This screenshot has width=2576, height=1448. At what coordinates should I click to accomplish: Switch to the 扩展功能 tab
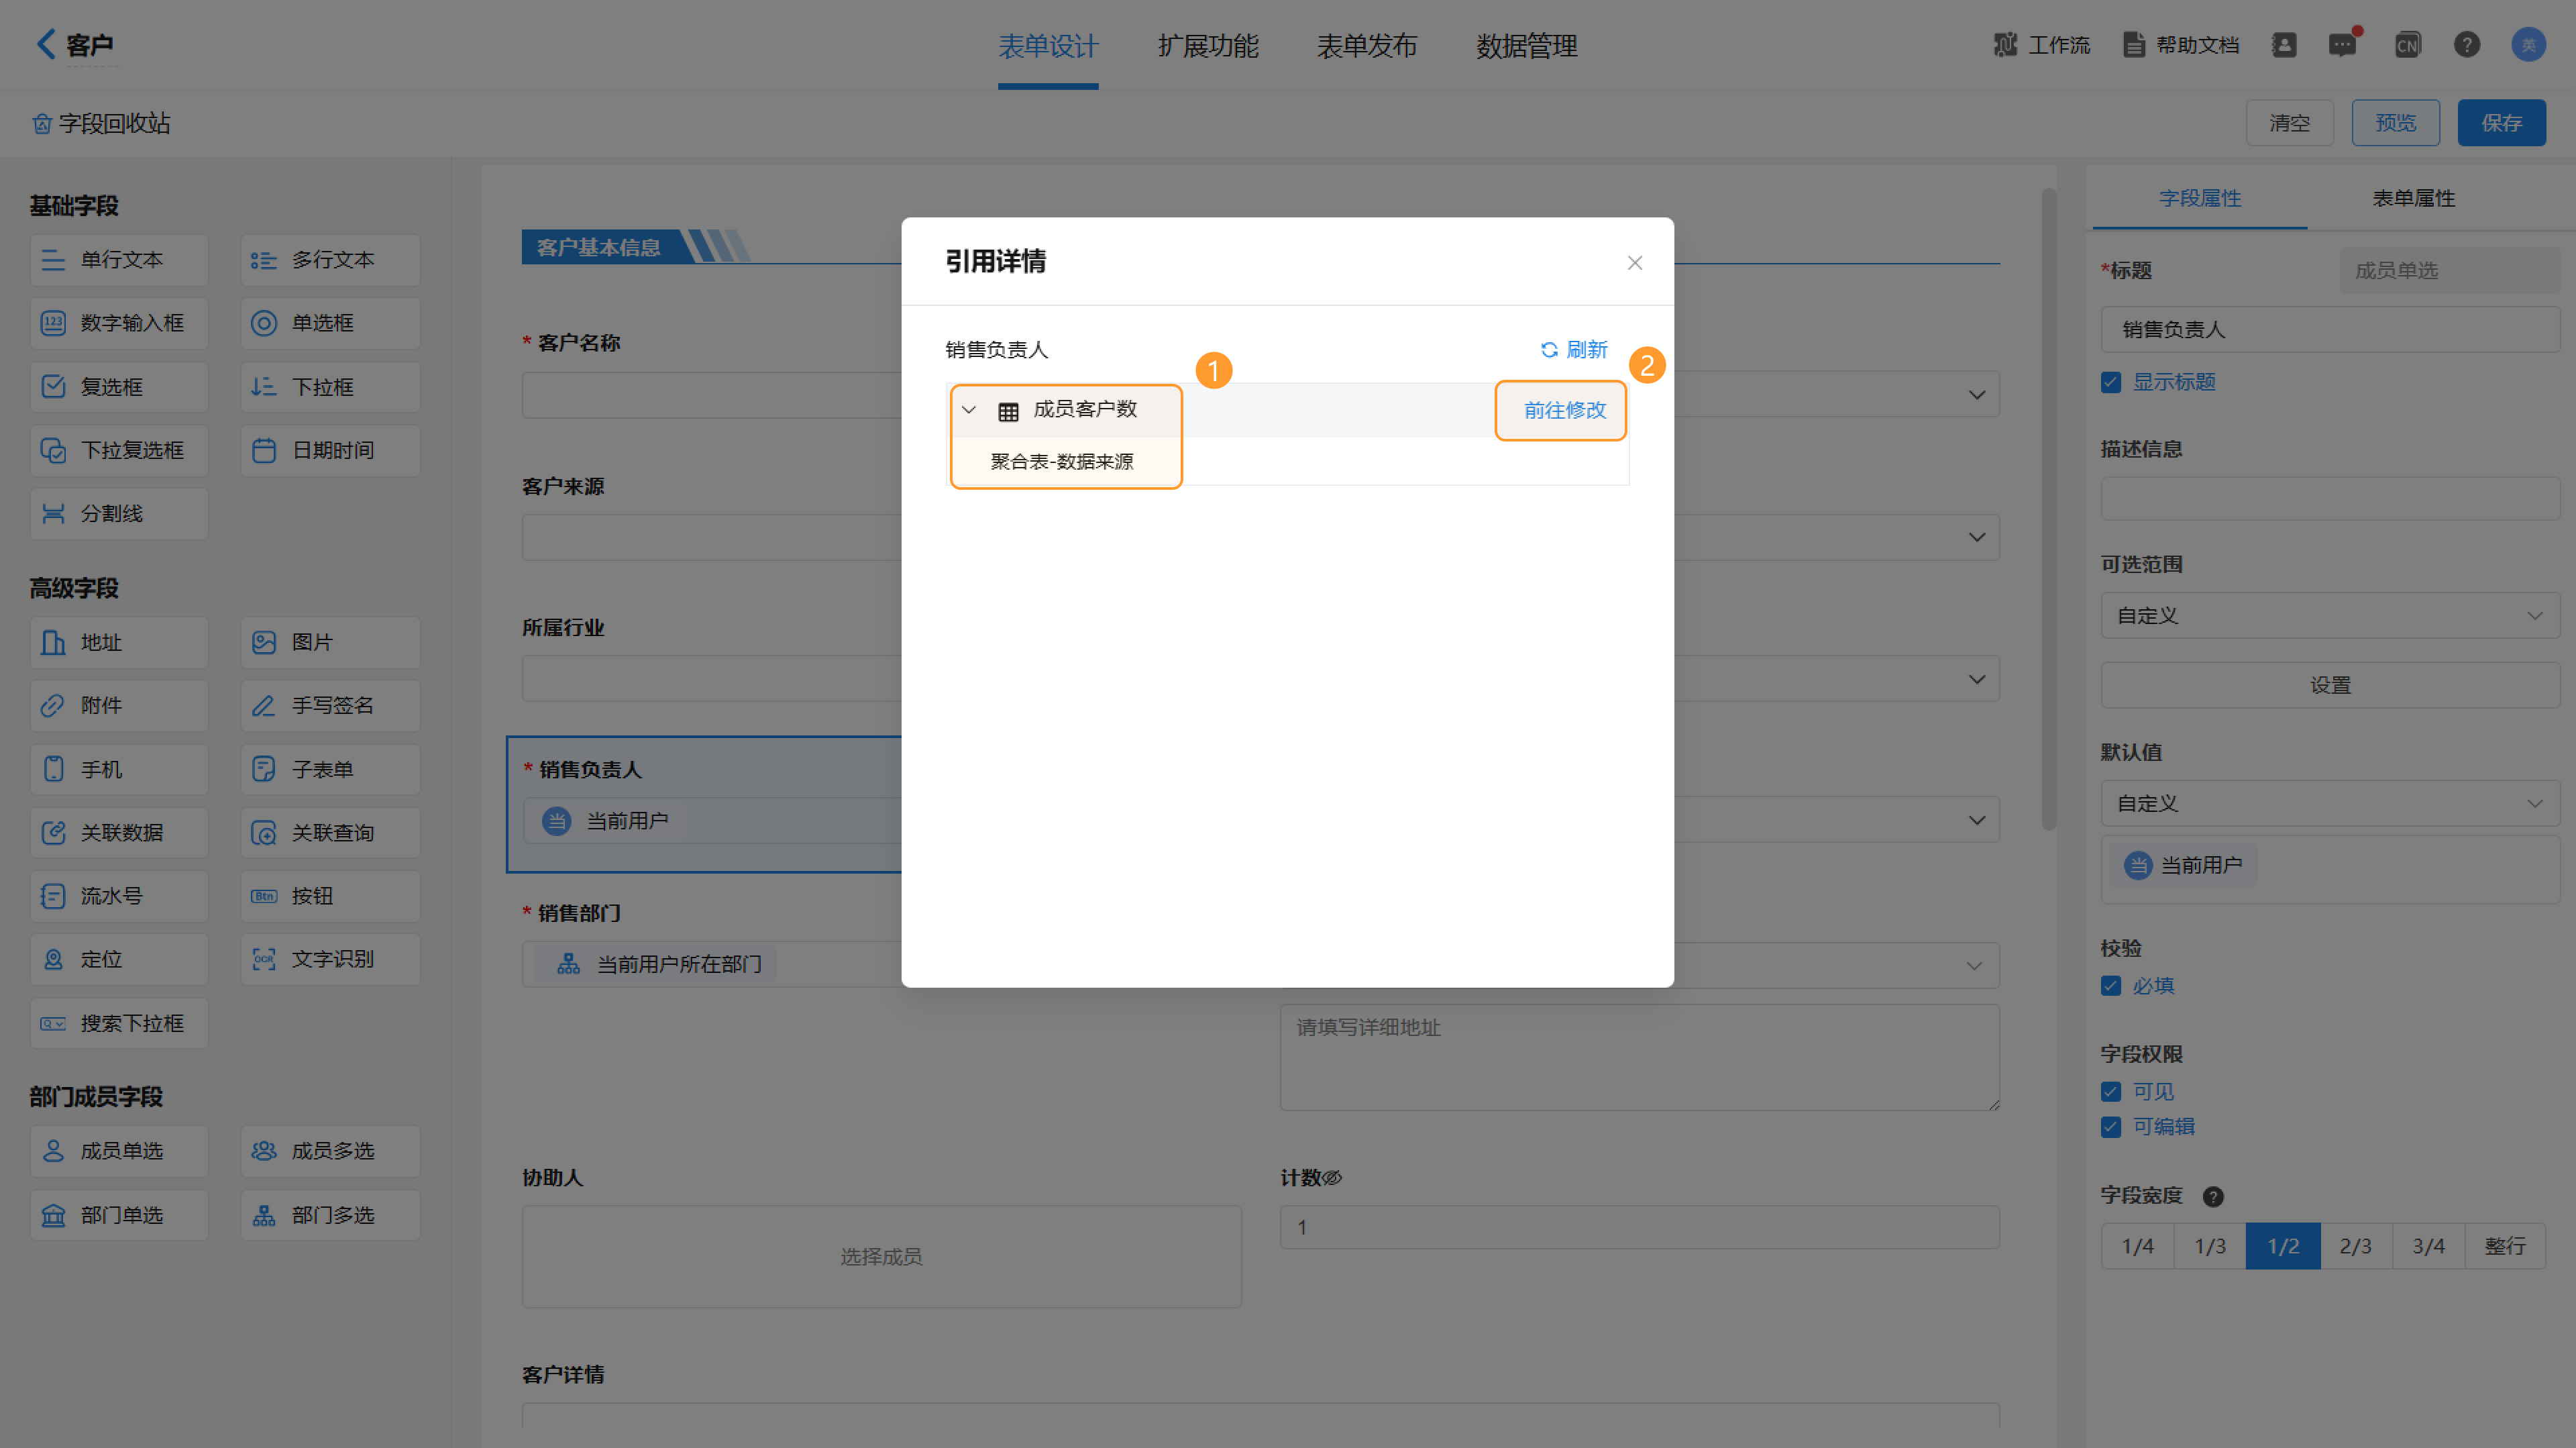(x=1207, y=46)
